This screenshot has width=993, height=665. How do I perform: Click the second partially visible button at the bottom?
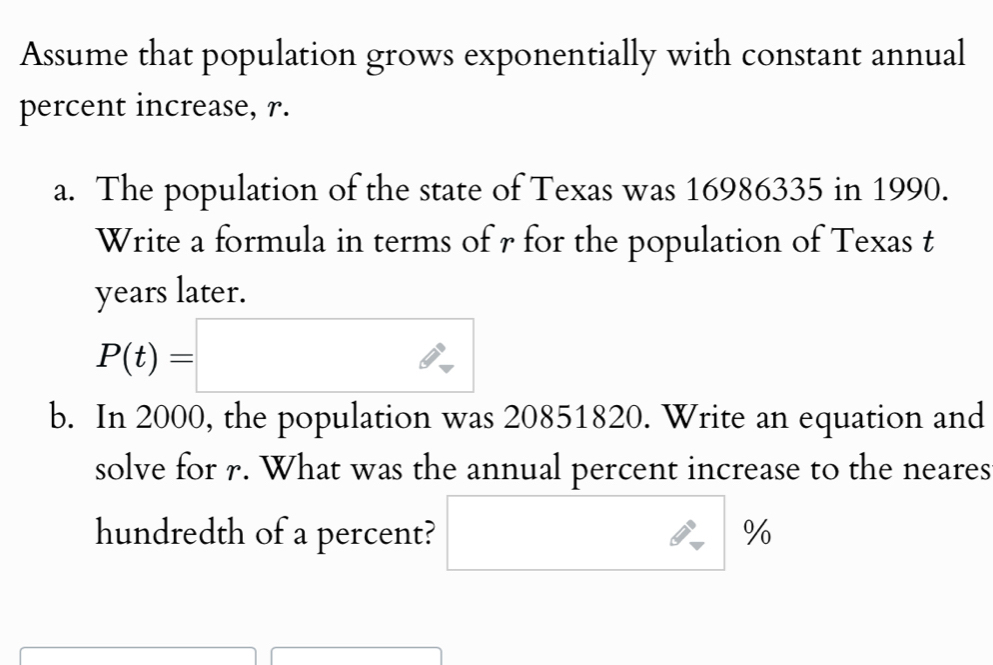tap(356, 656)
